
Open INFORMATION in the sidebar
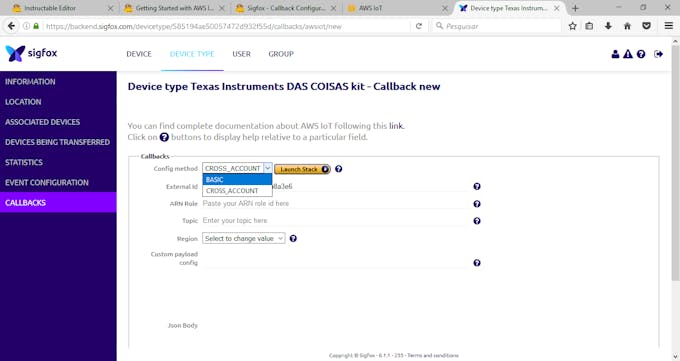click(x=58, y=82)
